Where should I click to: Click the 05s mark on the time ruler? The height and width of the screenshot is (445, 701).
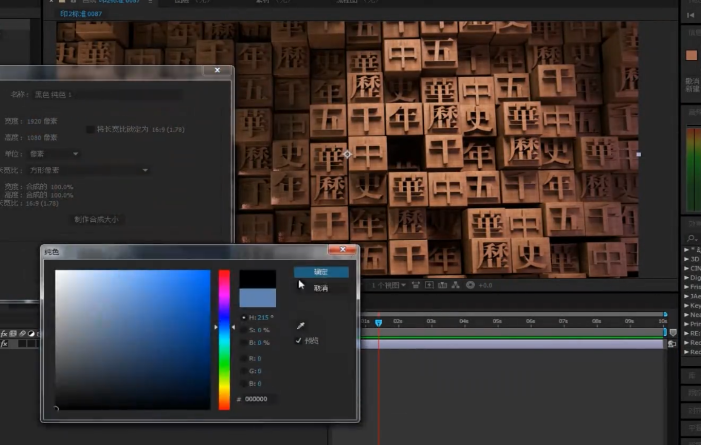pyautogui.click(x=497, y=321)
